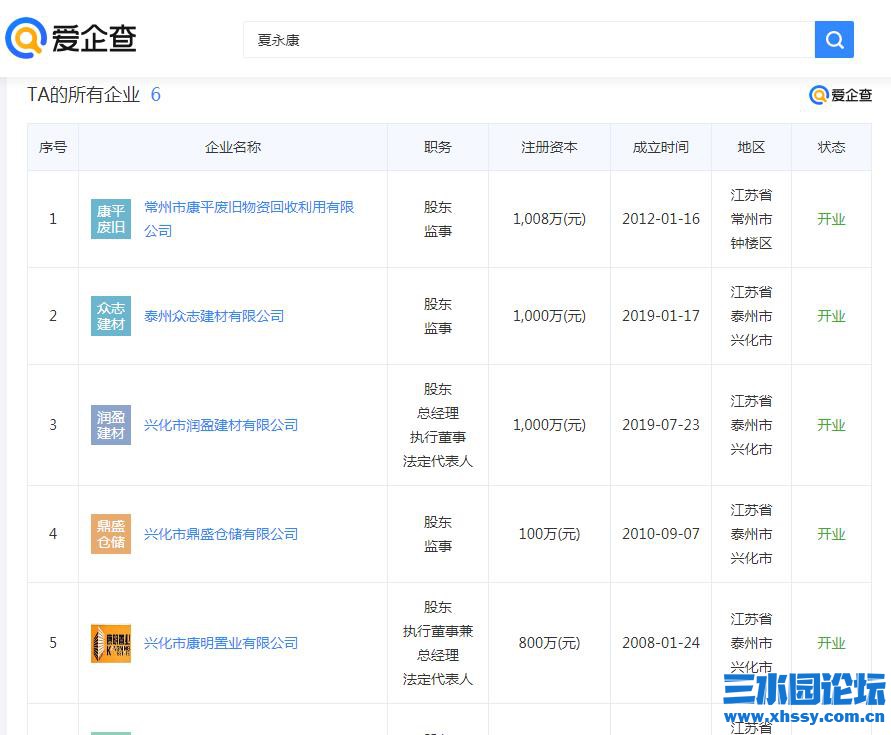Click the 状态 column header

pyautogui.click(x=831, y=147)
